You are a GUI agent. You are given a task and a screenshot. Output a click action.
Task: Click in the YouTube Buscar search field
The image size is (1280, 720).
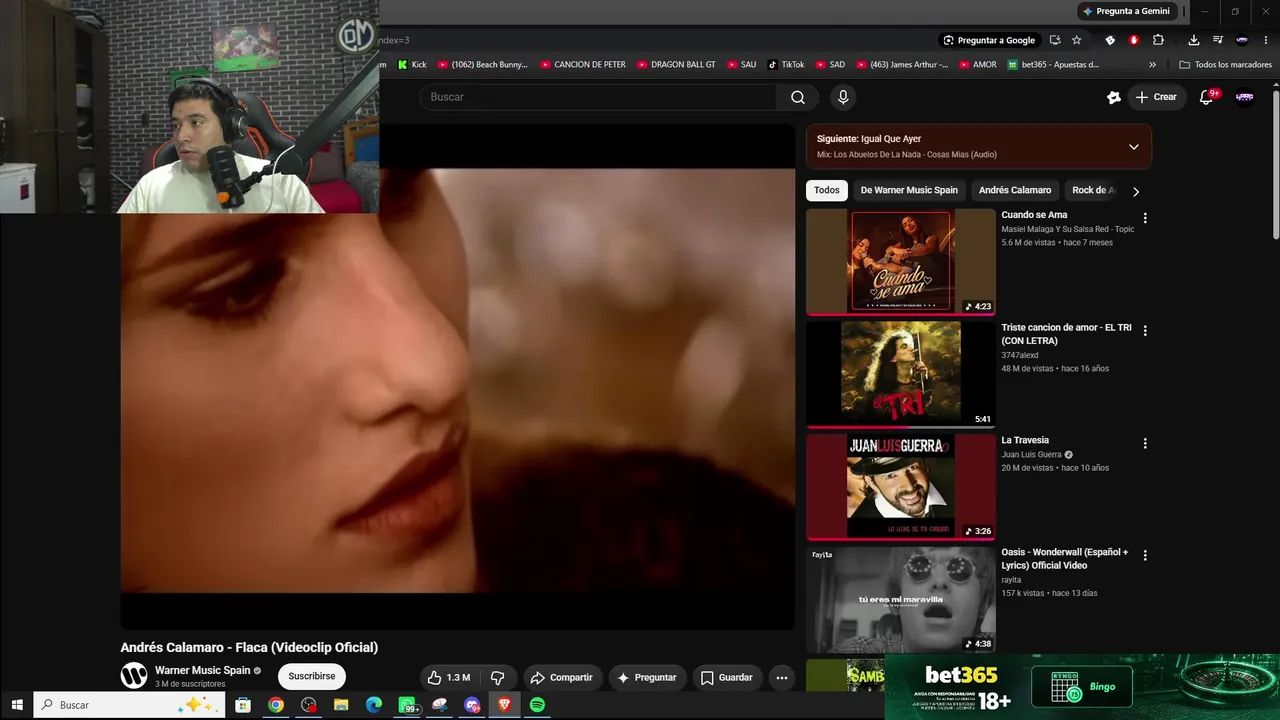pos(598,97)
